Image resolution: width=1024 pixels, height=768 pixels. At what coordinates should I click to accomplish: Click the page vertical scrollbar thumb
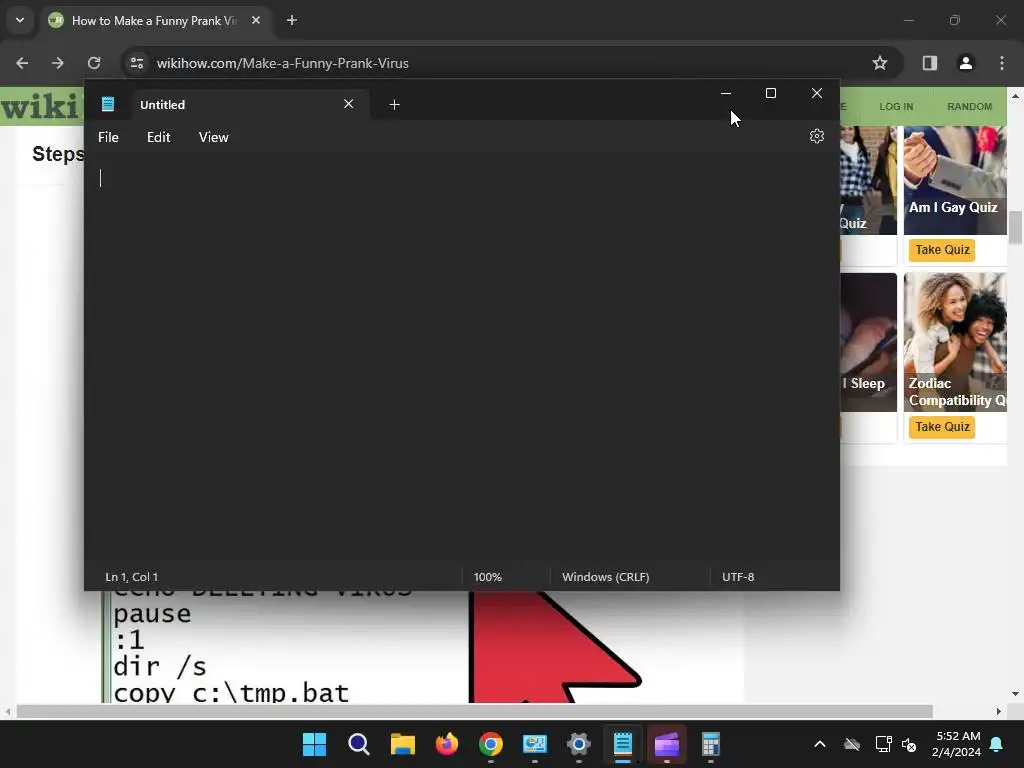(1015, 227)
